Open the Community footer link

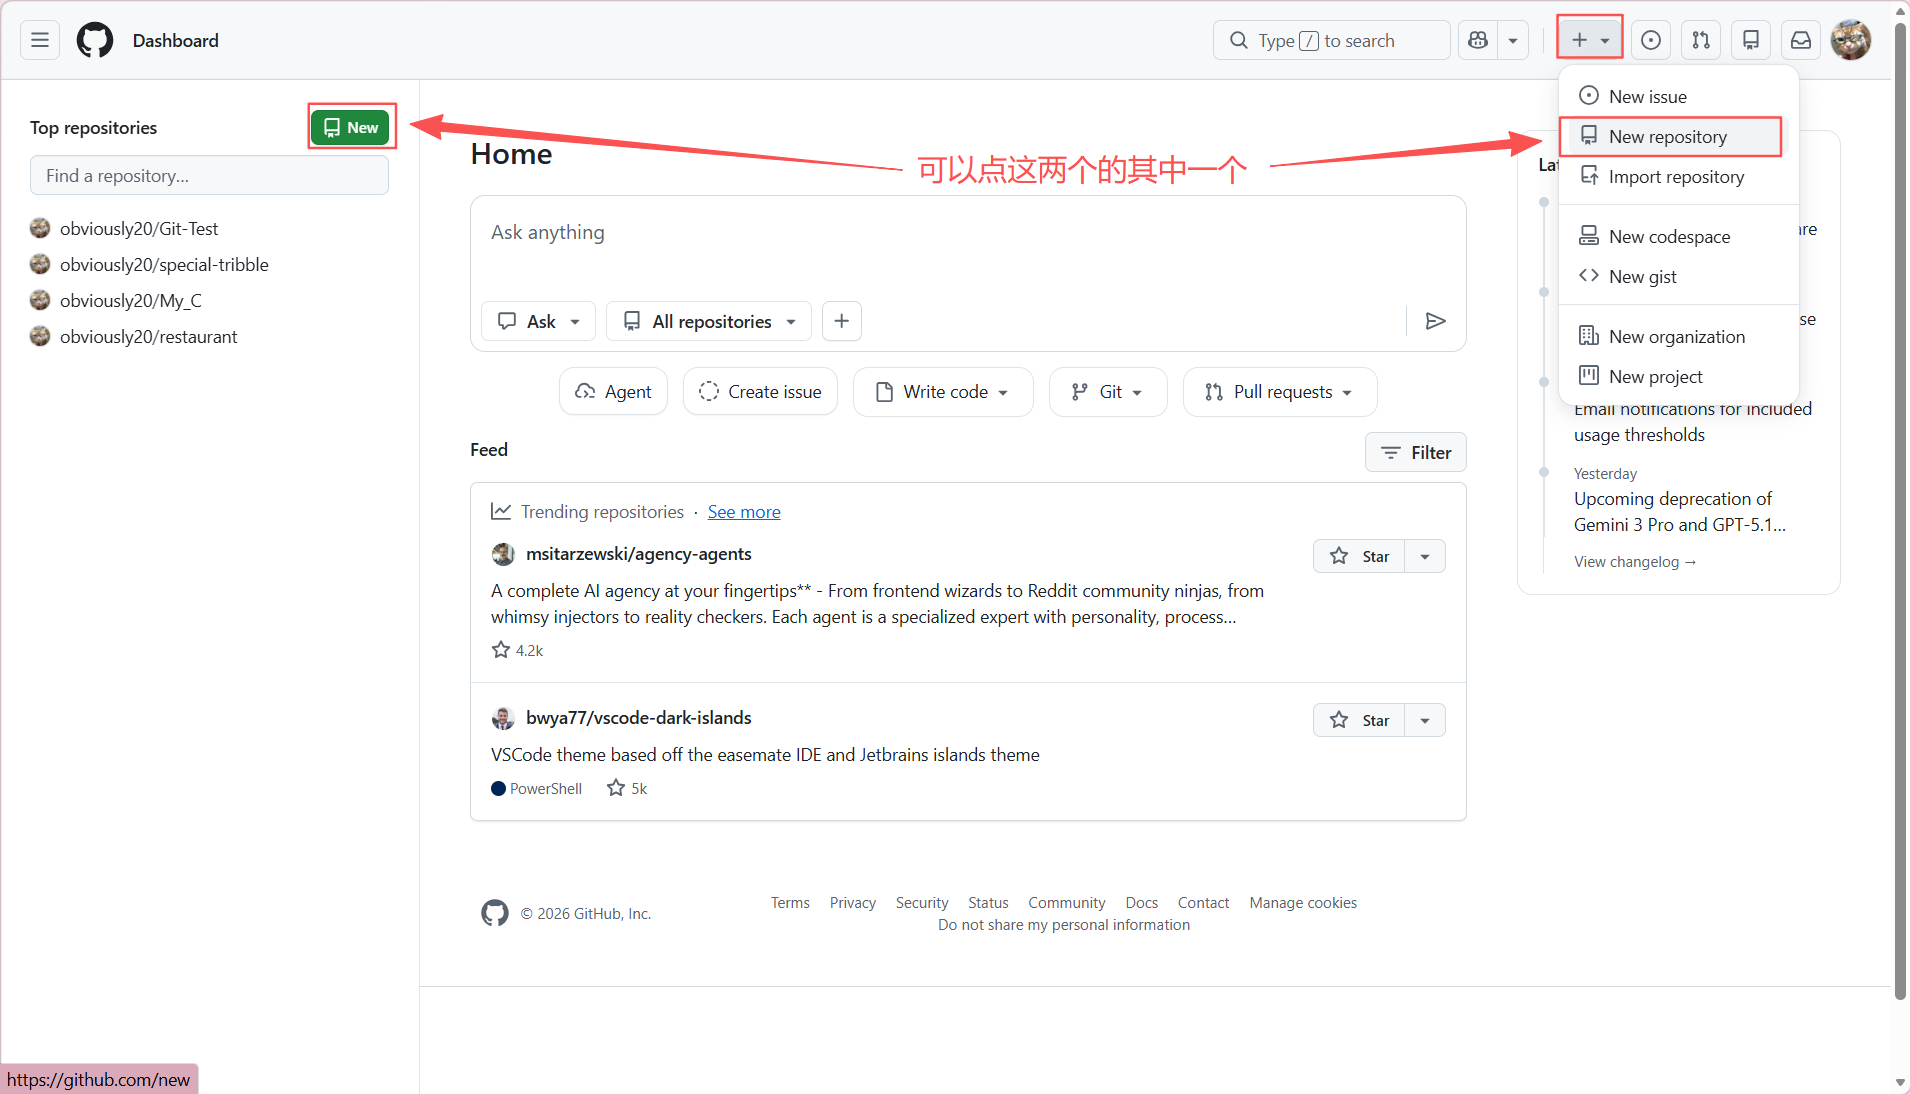tap(1067, 903)
